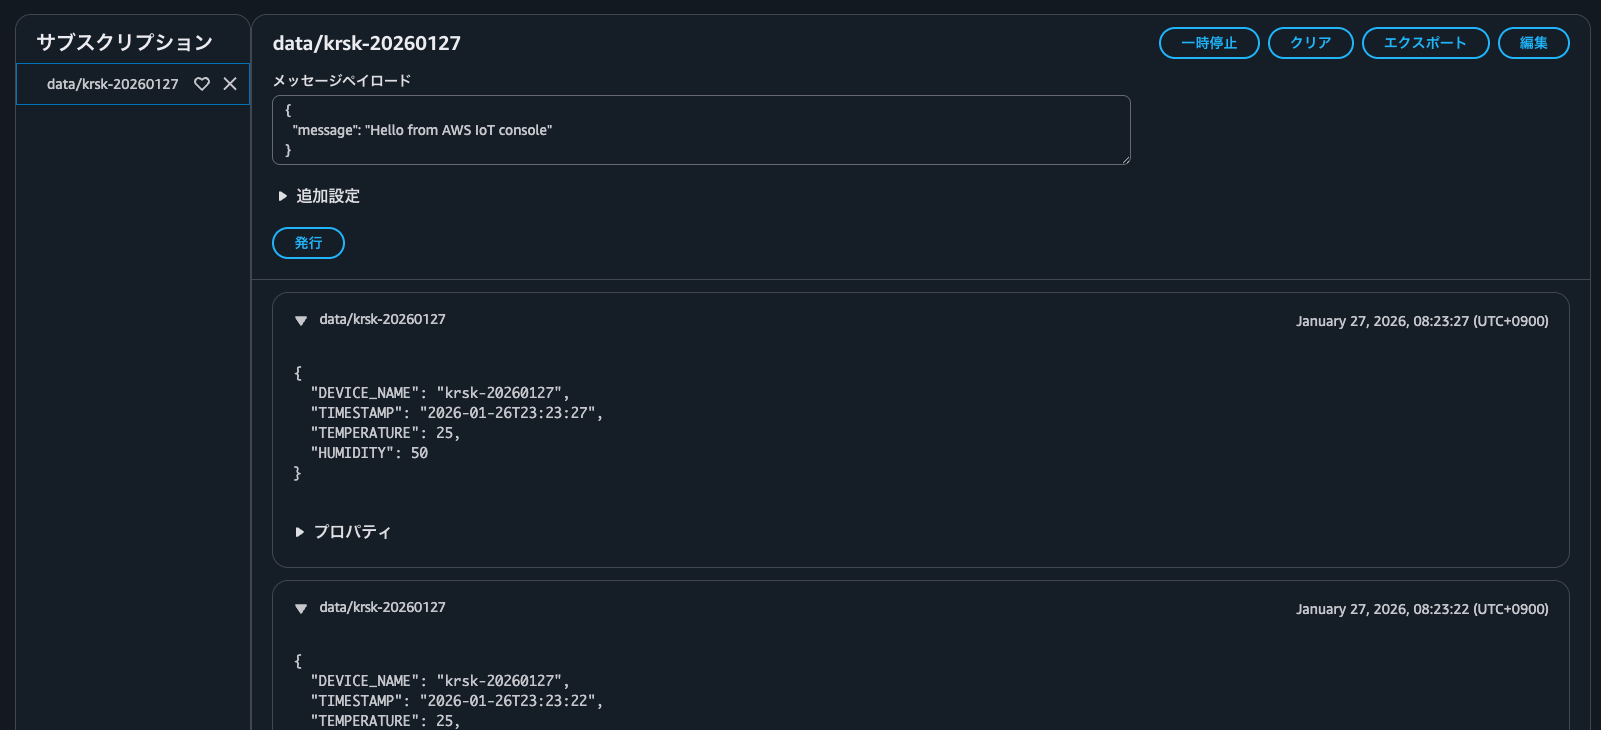Click the サブスクリプション panel heading
Viewport: 1601px width, 730px height.
click(x=125, y=42)
